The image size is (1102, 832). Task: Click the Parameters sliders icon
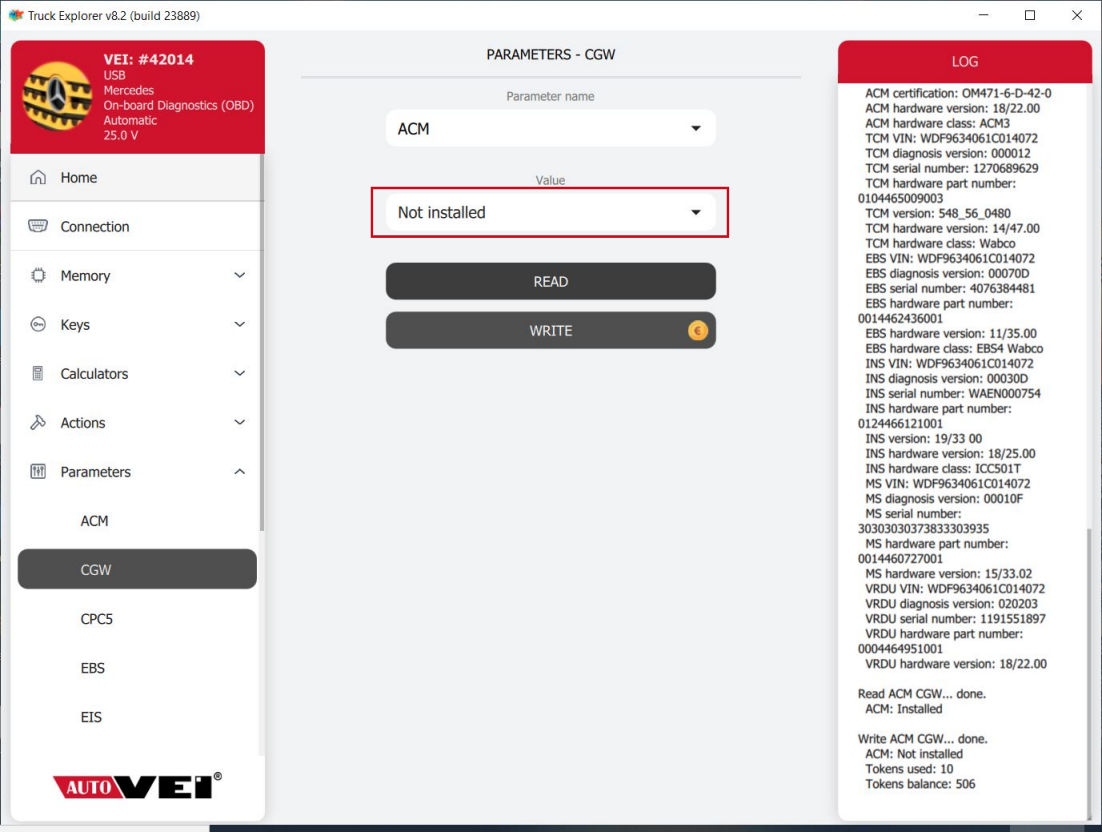point(38,472)
